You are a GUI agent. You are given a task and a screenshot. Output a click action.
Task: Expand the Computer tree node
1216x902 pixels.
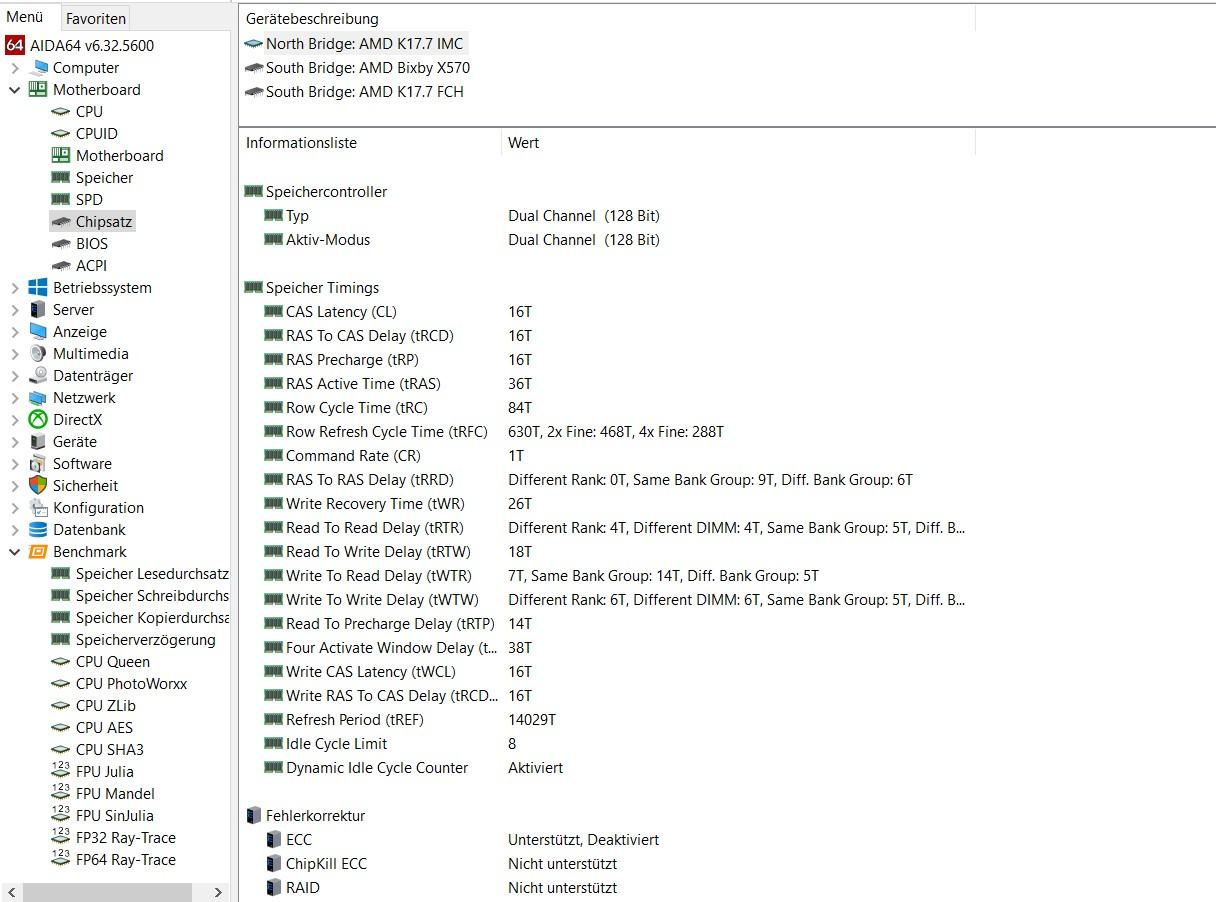[15, 68]
